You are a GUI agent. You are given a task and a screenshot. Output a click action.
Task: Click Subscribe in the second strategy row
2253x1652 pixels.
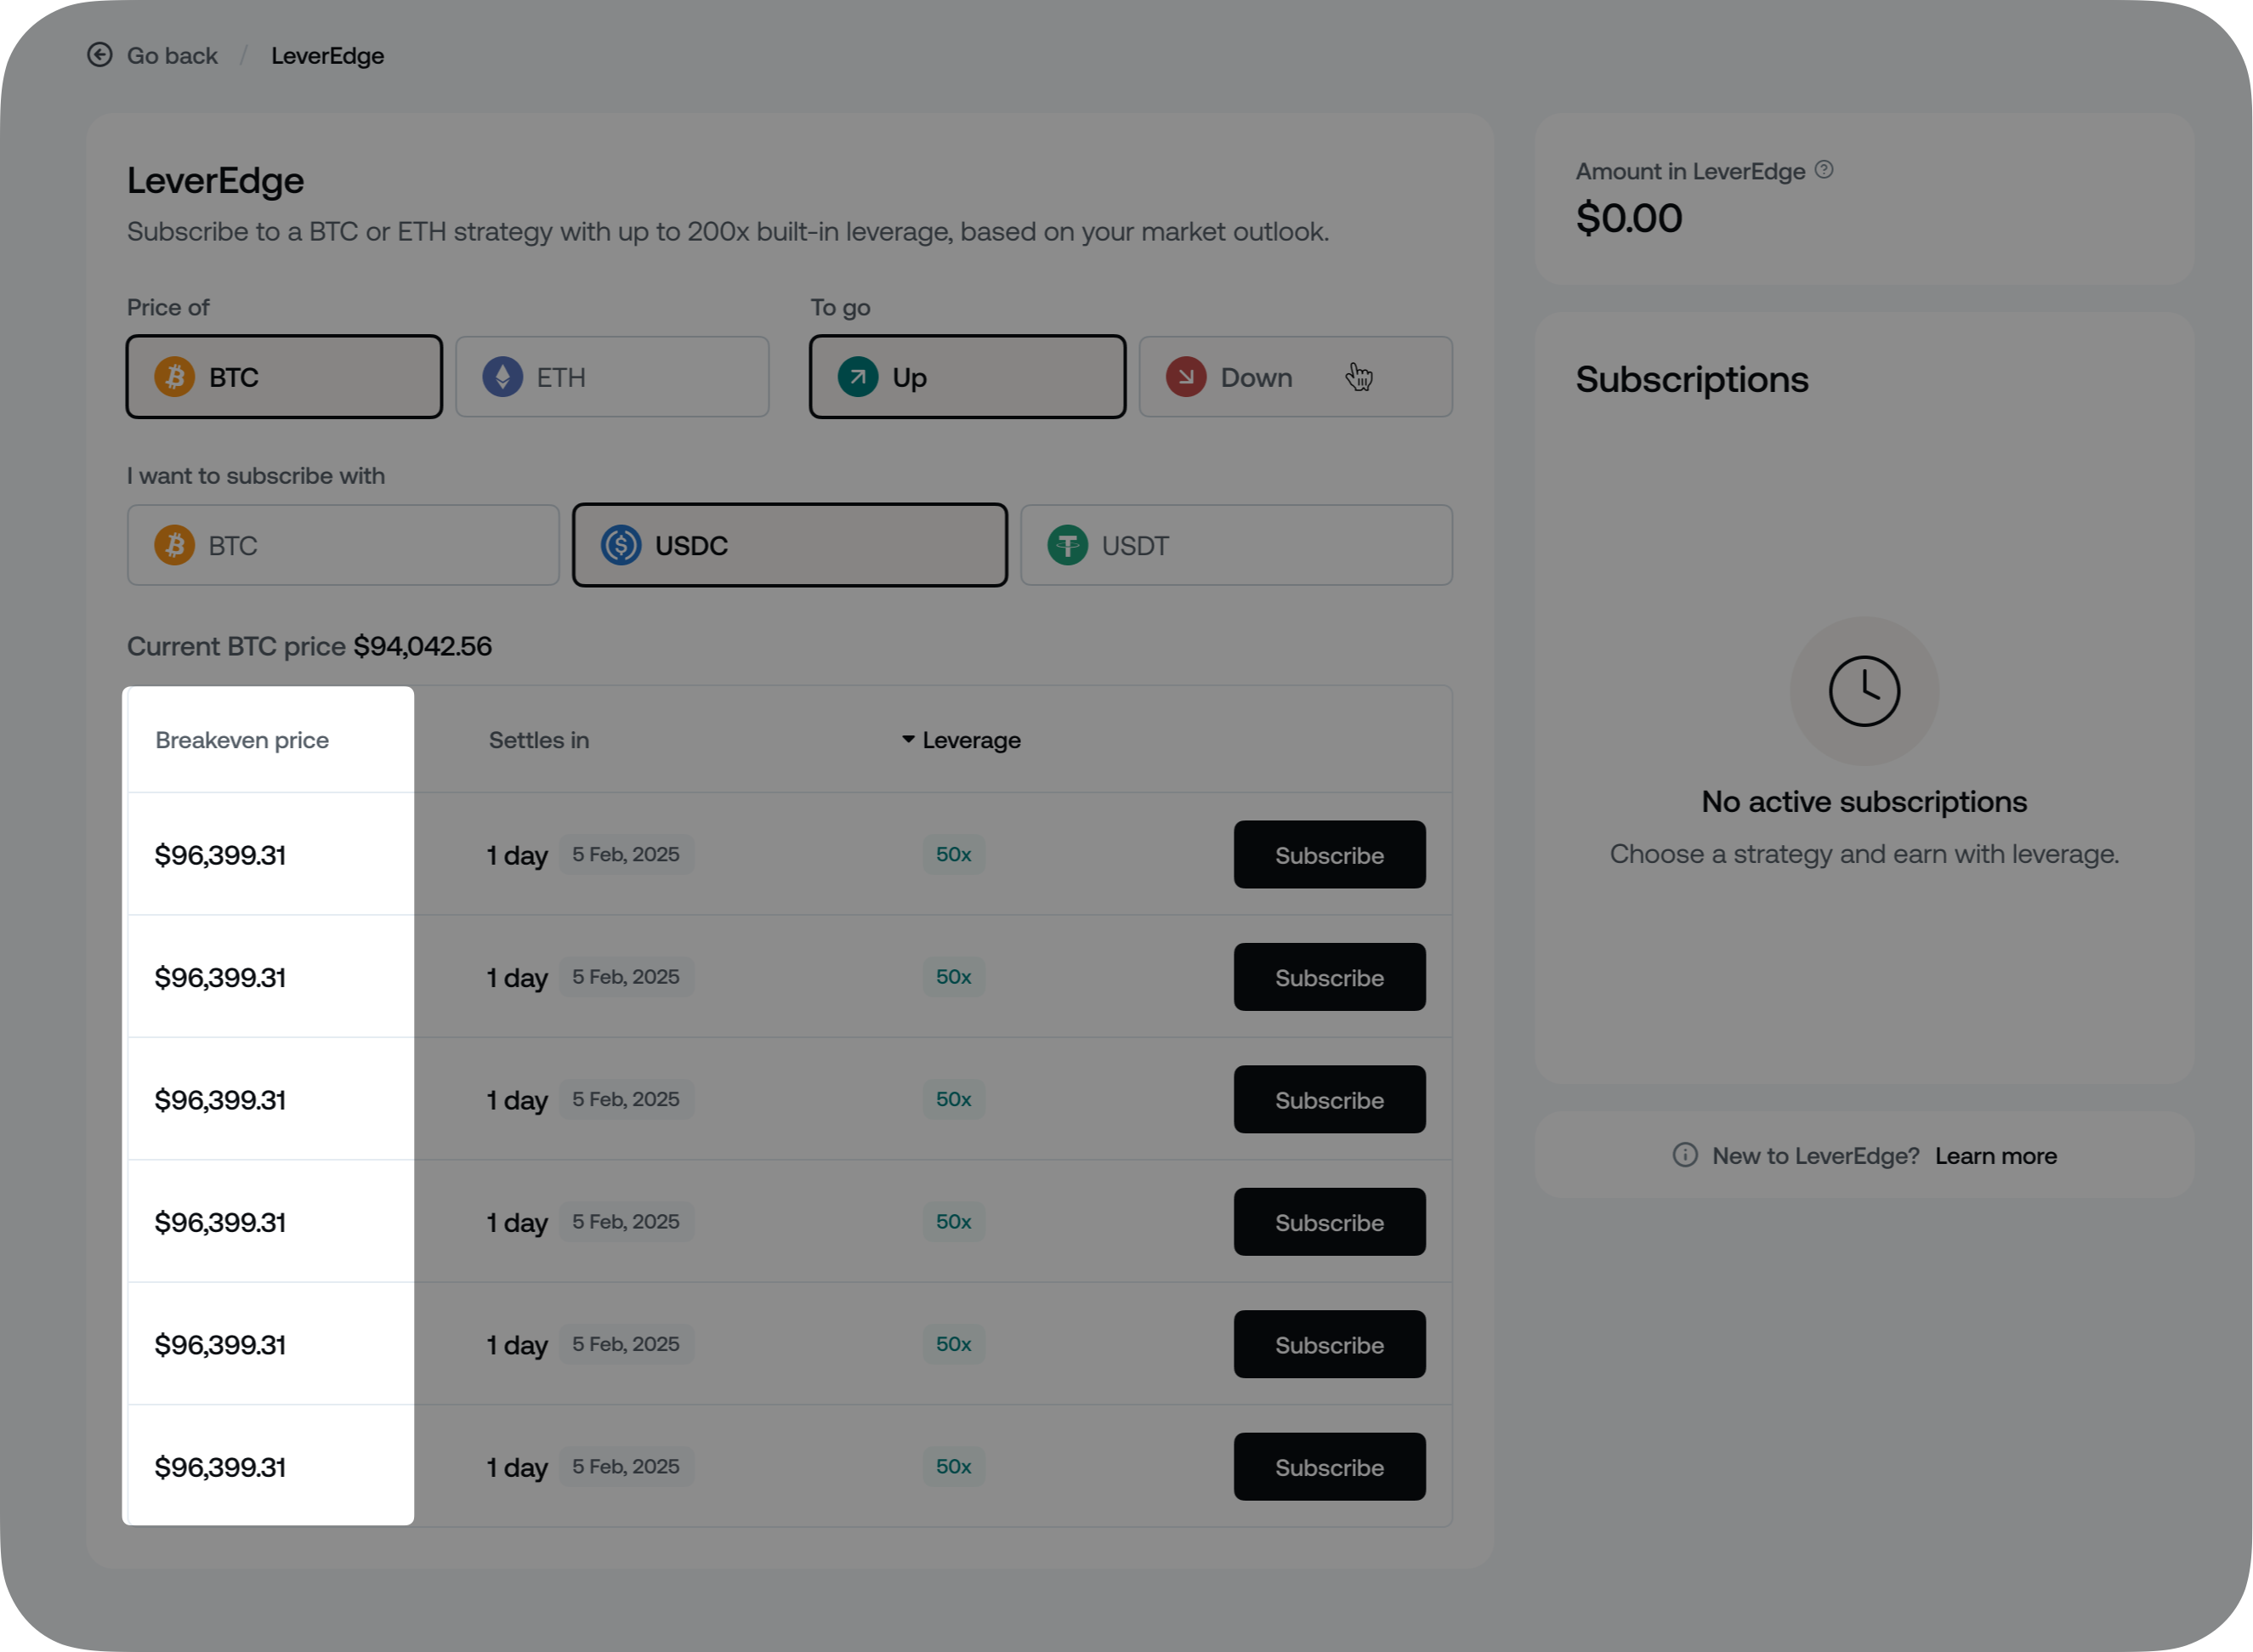[1329, 977]
